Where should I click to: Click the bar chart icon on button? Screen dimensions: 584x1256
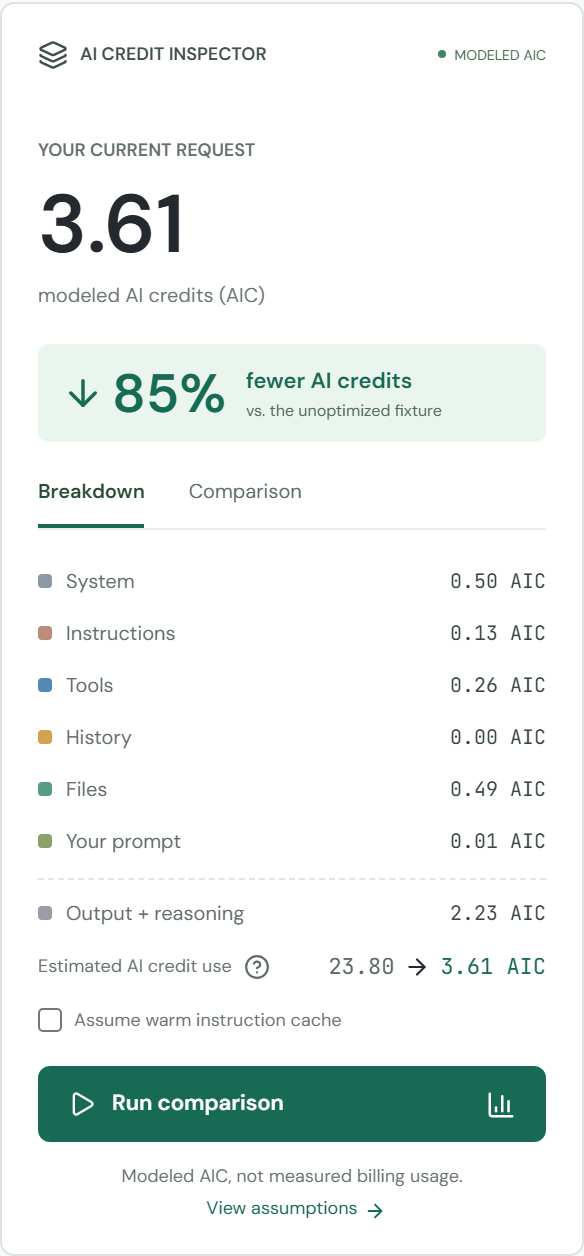[500, 1104]
